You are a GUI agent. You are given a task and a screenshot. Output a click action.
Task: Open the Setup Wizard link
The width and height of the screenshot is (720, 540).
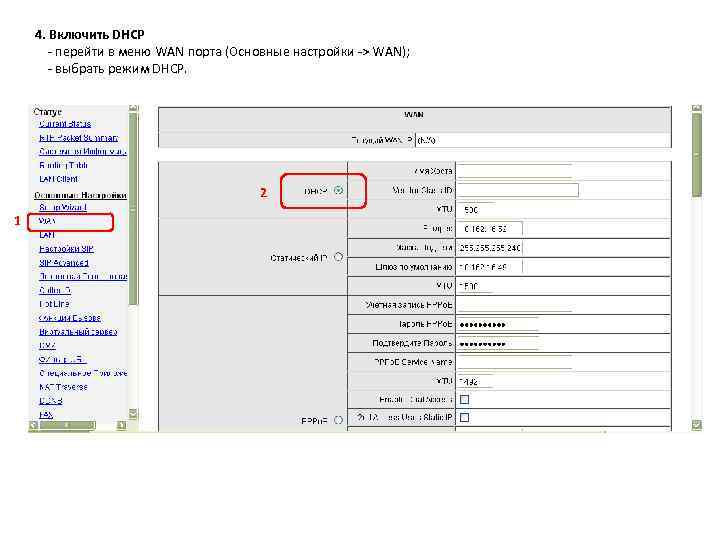[x=63, y=208]
